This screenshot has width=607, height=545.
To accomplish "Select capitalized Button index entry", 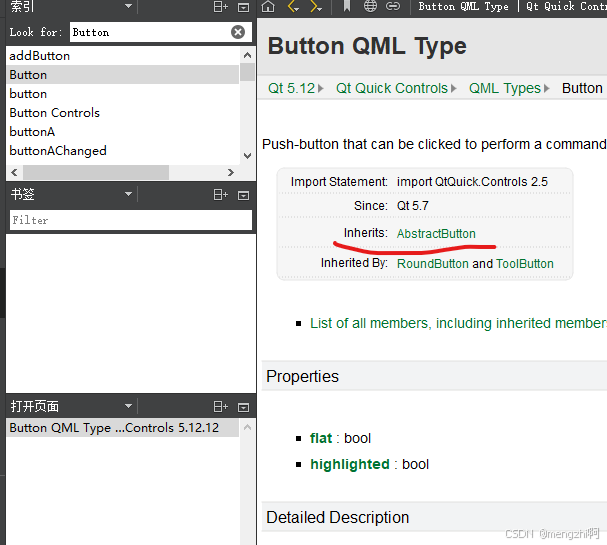I will pos(123,75).
